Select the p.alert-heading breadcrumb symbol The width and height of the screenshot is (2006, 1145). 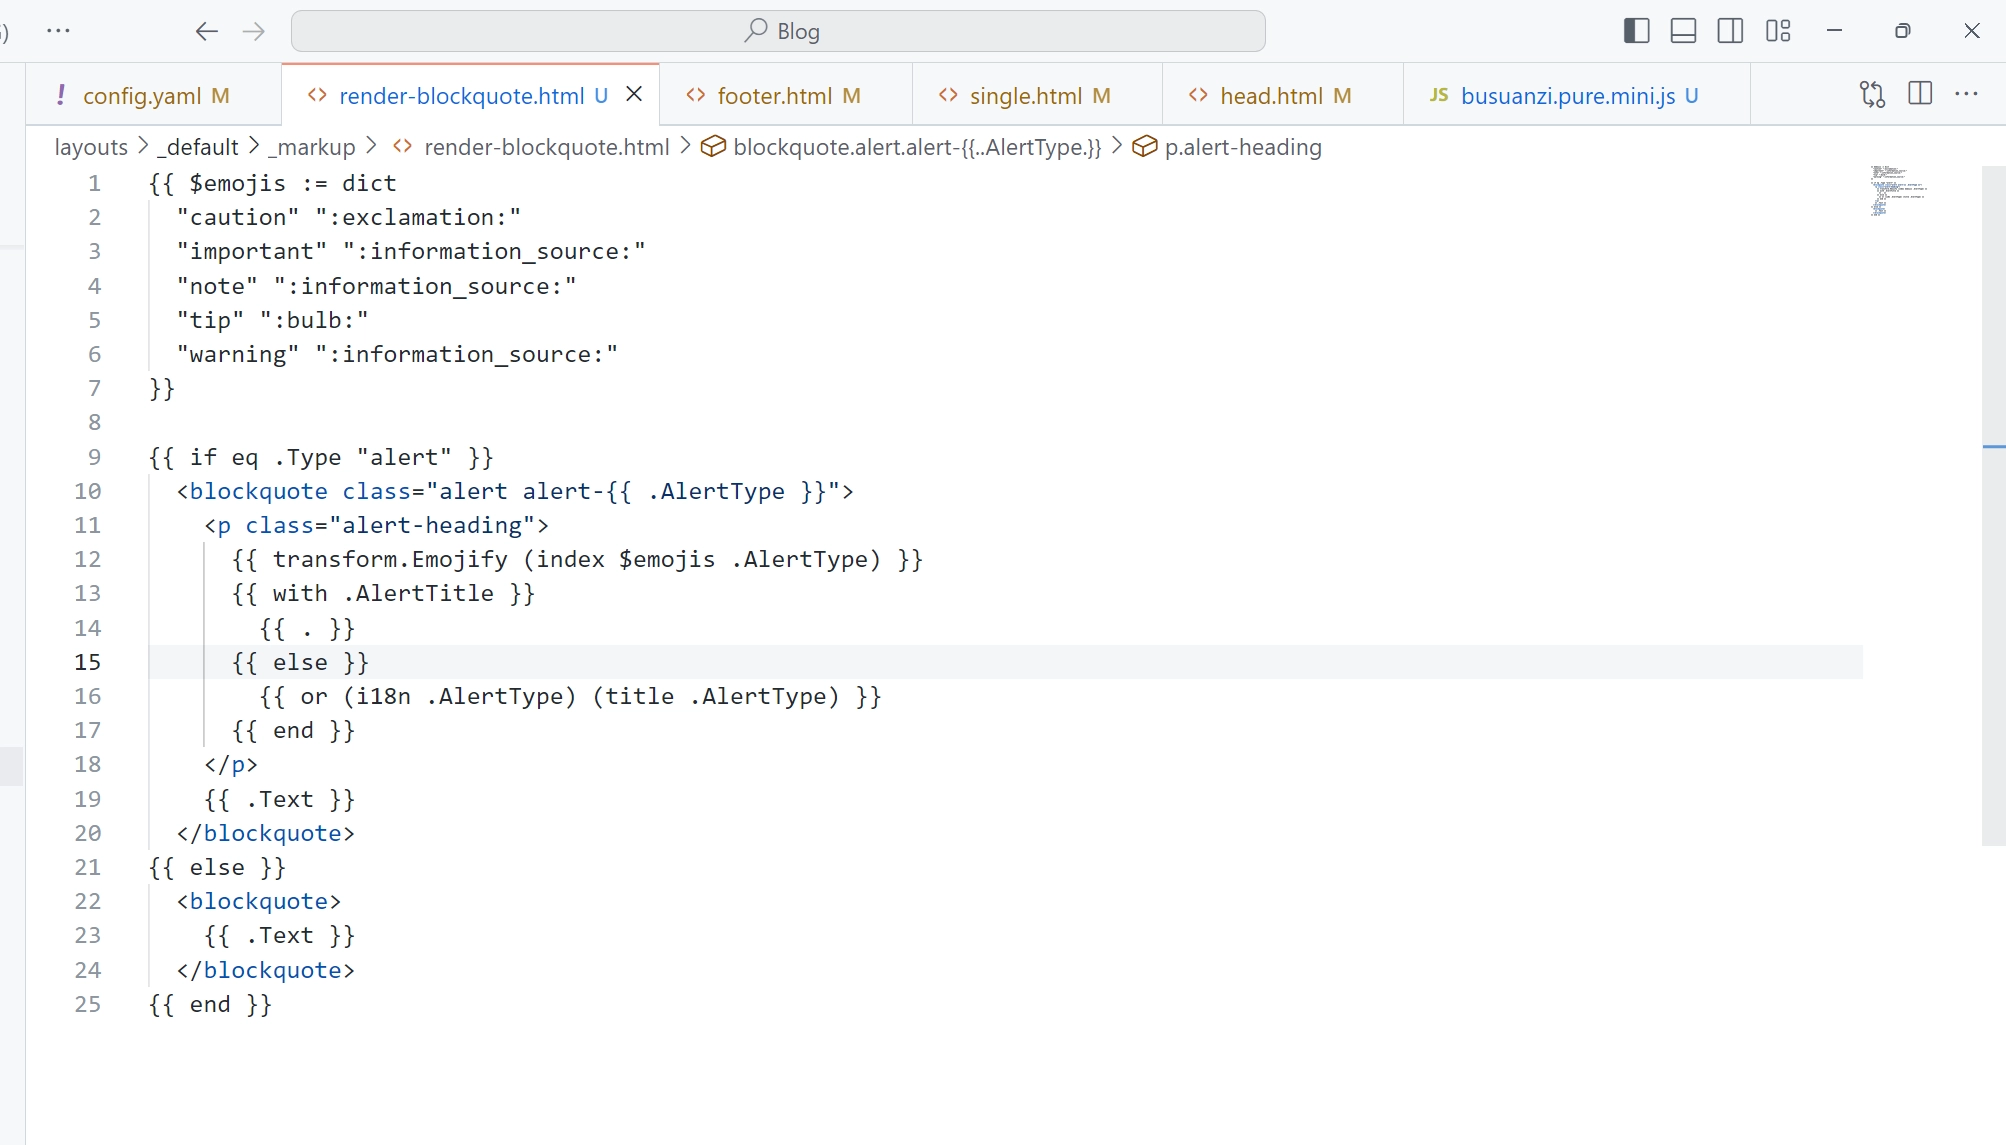pyautogui.click(x=1243, y=147)
